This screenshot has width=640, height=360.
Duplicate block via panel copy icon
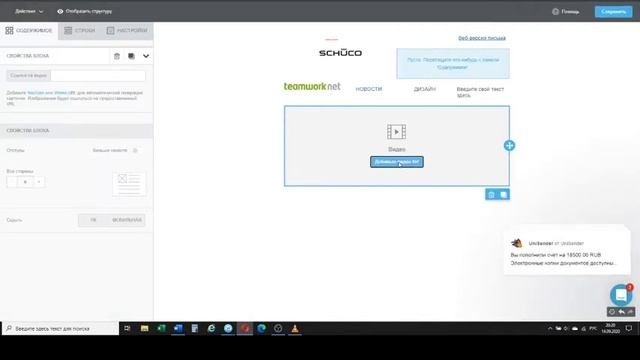[x=131, y=56]
